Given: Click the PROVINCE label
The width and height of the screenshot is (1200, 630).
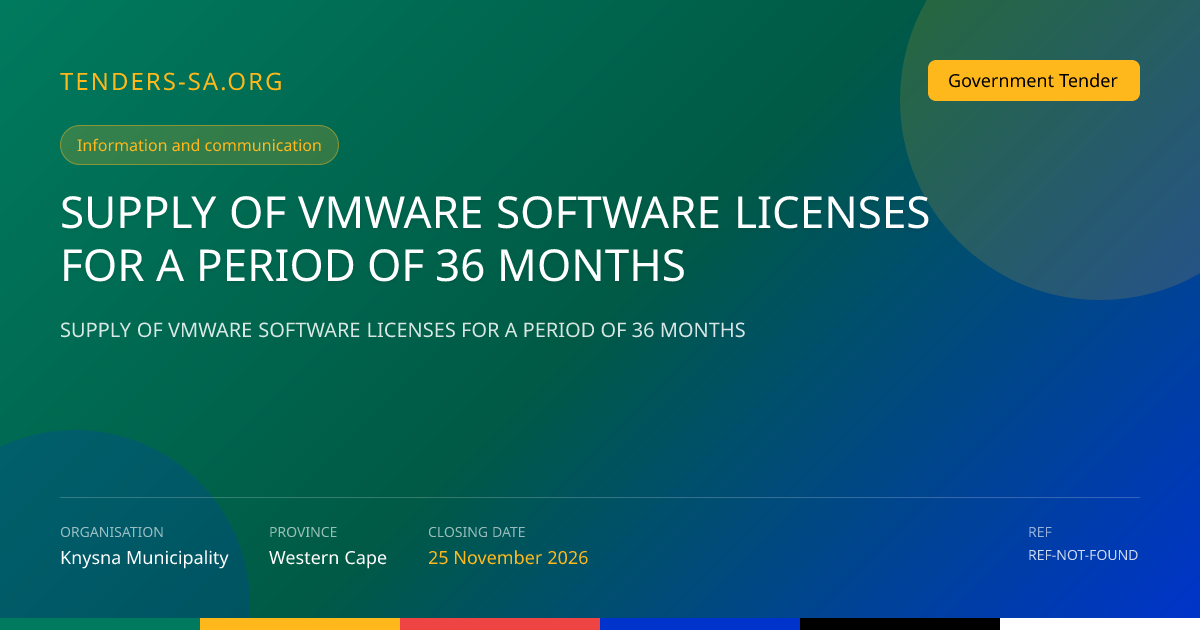Looking at the screenshot, I should pos(303,532).
